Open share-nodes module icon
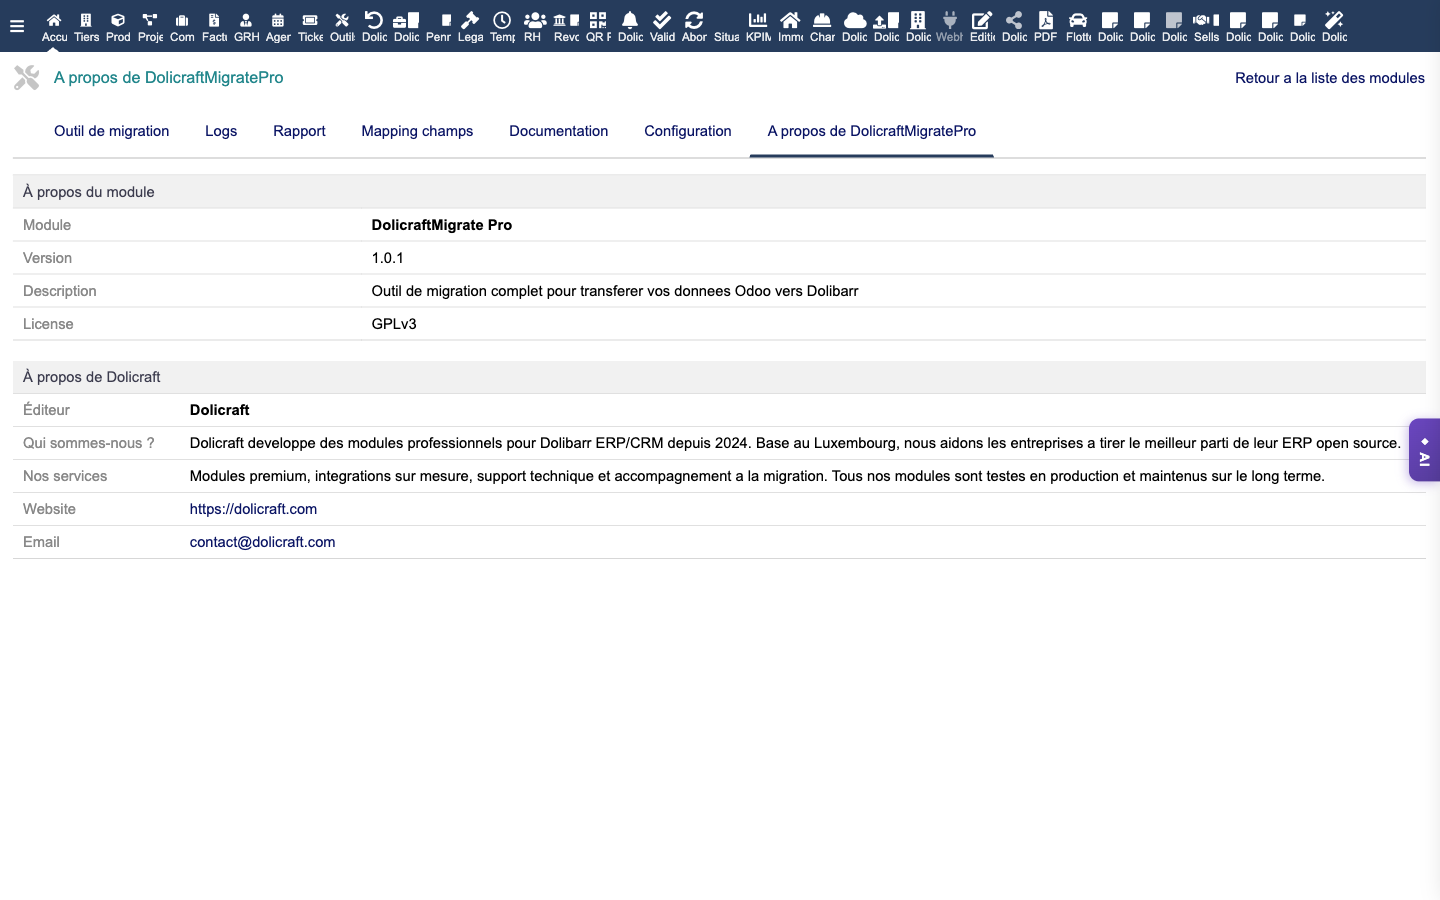Viewport: 1440px width, 900px height. coord(1014,20)
